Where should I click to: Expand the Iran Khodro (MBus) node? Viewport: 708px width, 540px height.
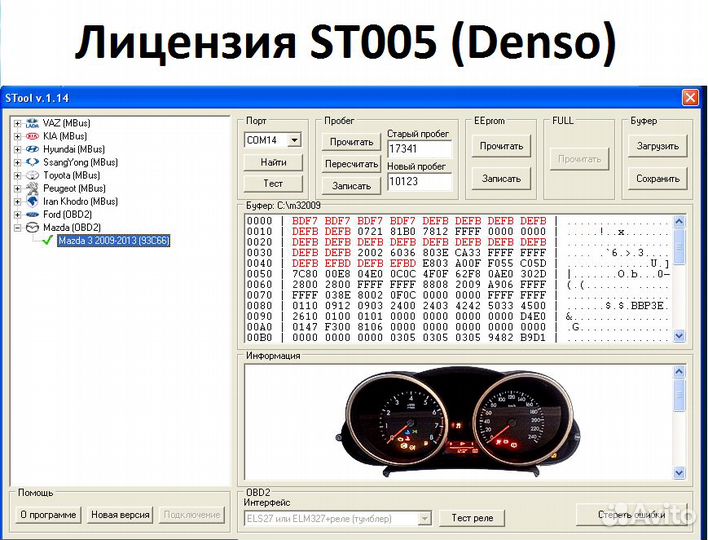[x=18, y=202]
